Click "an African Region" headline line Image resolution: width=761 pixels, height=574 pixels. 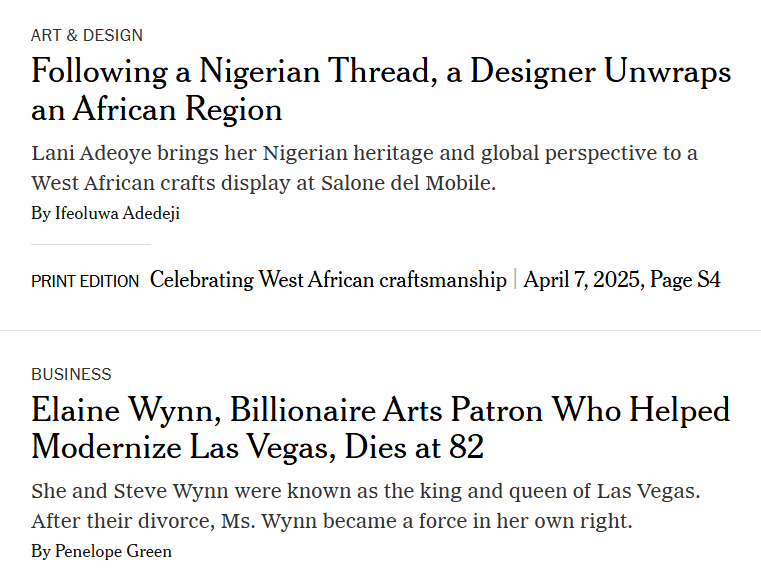click(156, 109)
